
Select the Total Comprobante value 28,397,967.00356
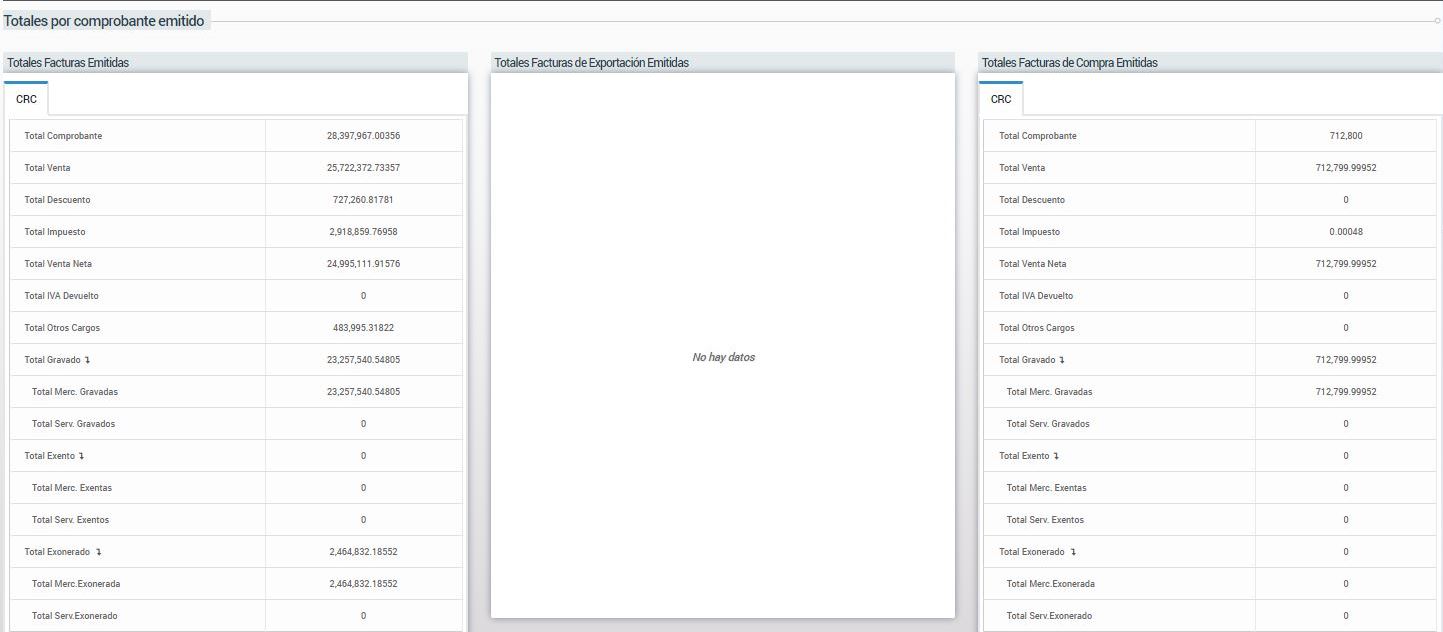tap(364, 136)
